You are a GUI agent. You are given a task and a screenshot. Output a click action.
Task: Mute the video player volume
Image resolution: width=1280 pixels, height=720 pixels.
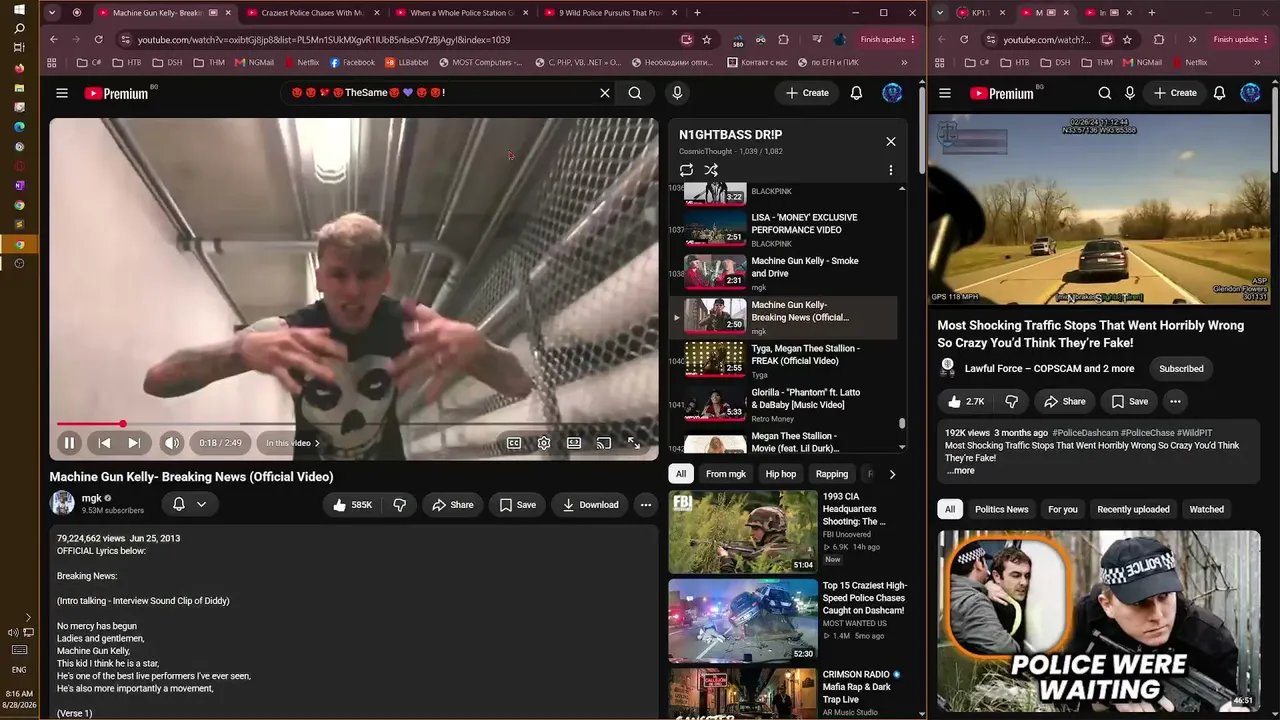coord(172,443)
